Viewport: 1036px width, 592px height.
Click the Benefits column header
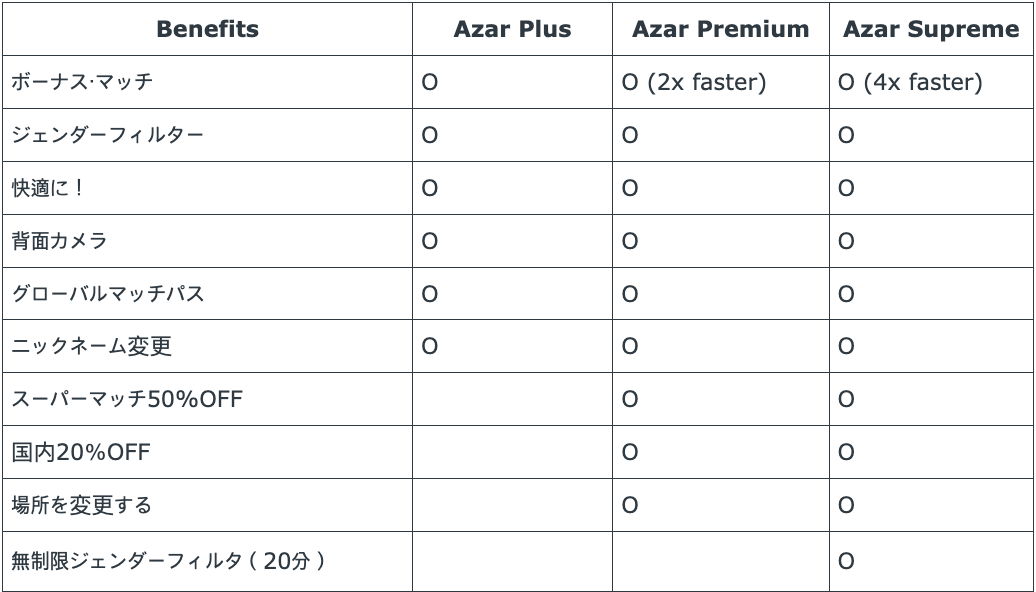pyautogui.click(x=207, y=29)
